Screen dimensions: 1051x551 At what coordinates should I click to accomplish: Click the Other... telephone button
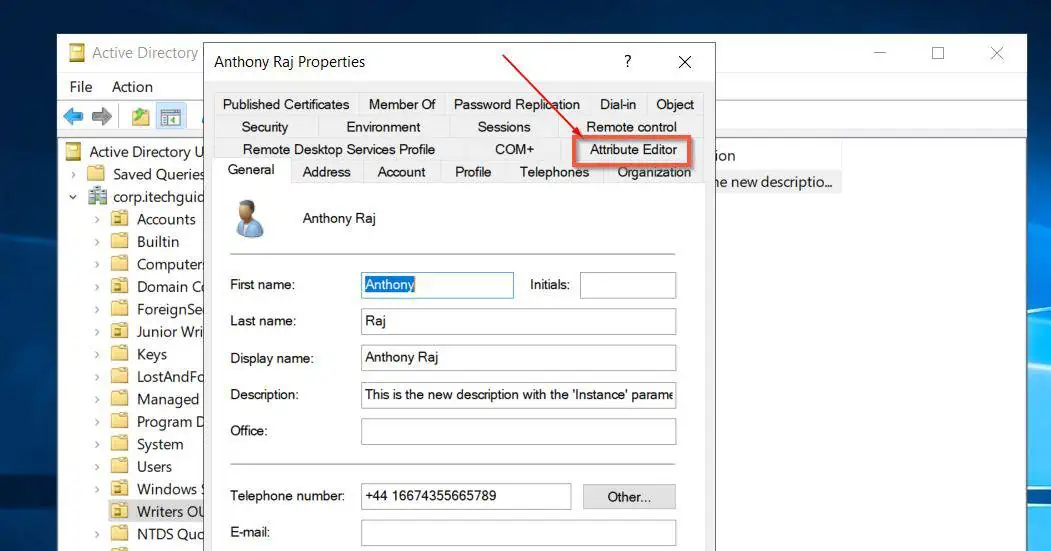[x=629, y=497]
